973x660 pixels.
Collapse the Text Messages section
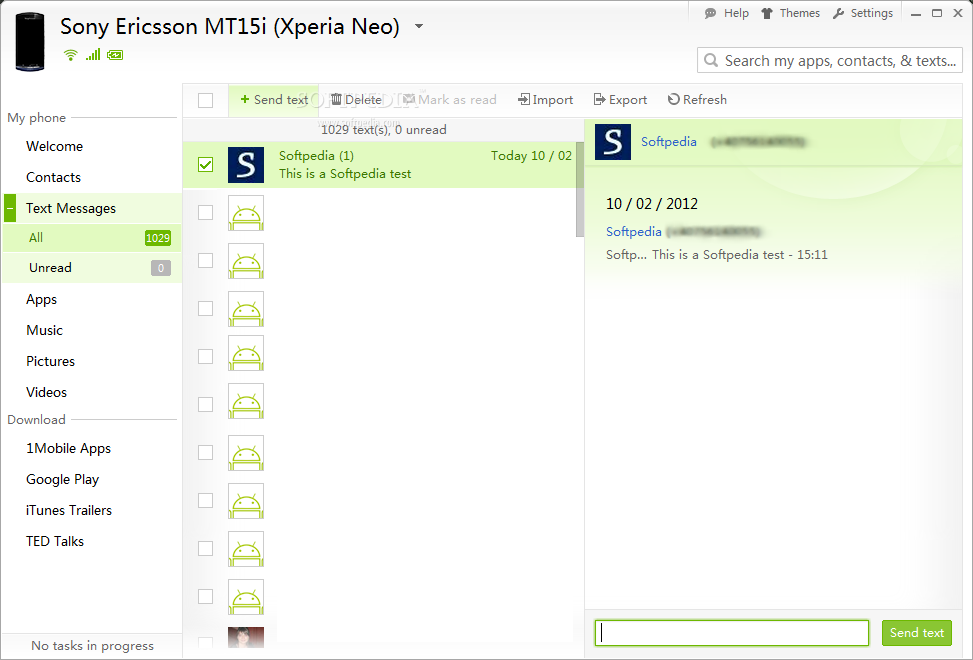[x=10, y=208]
